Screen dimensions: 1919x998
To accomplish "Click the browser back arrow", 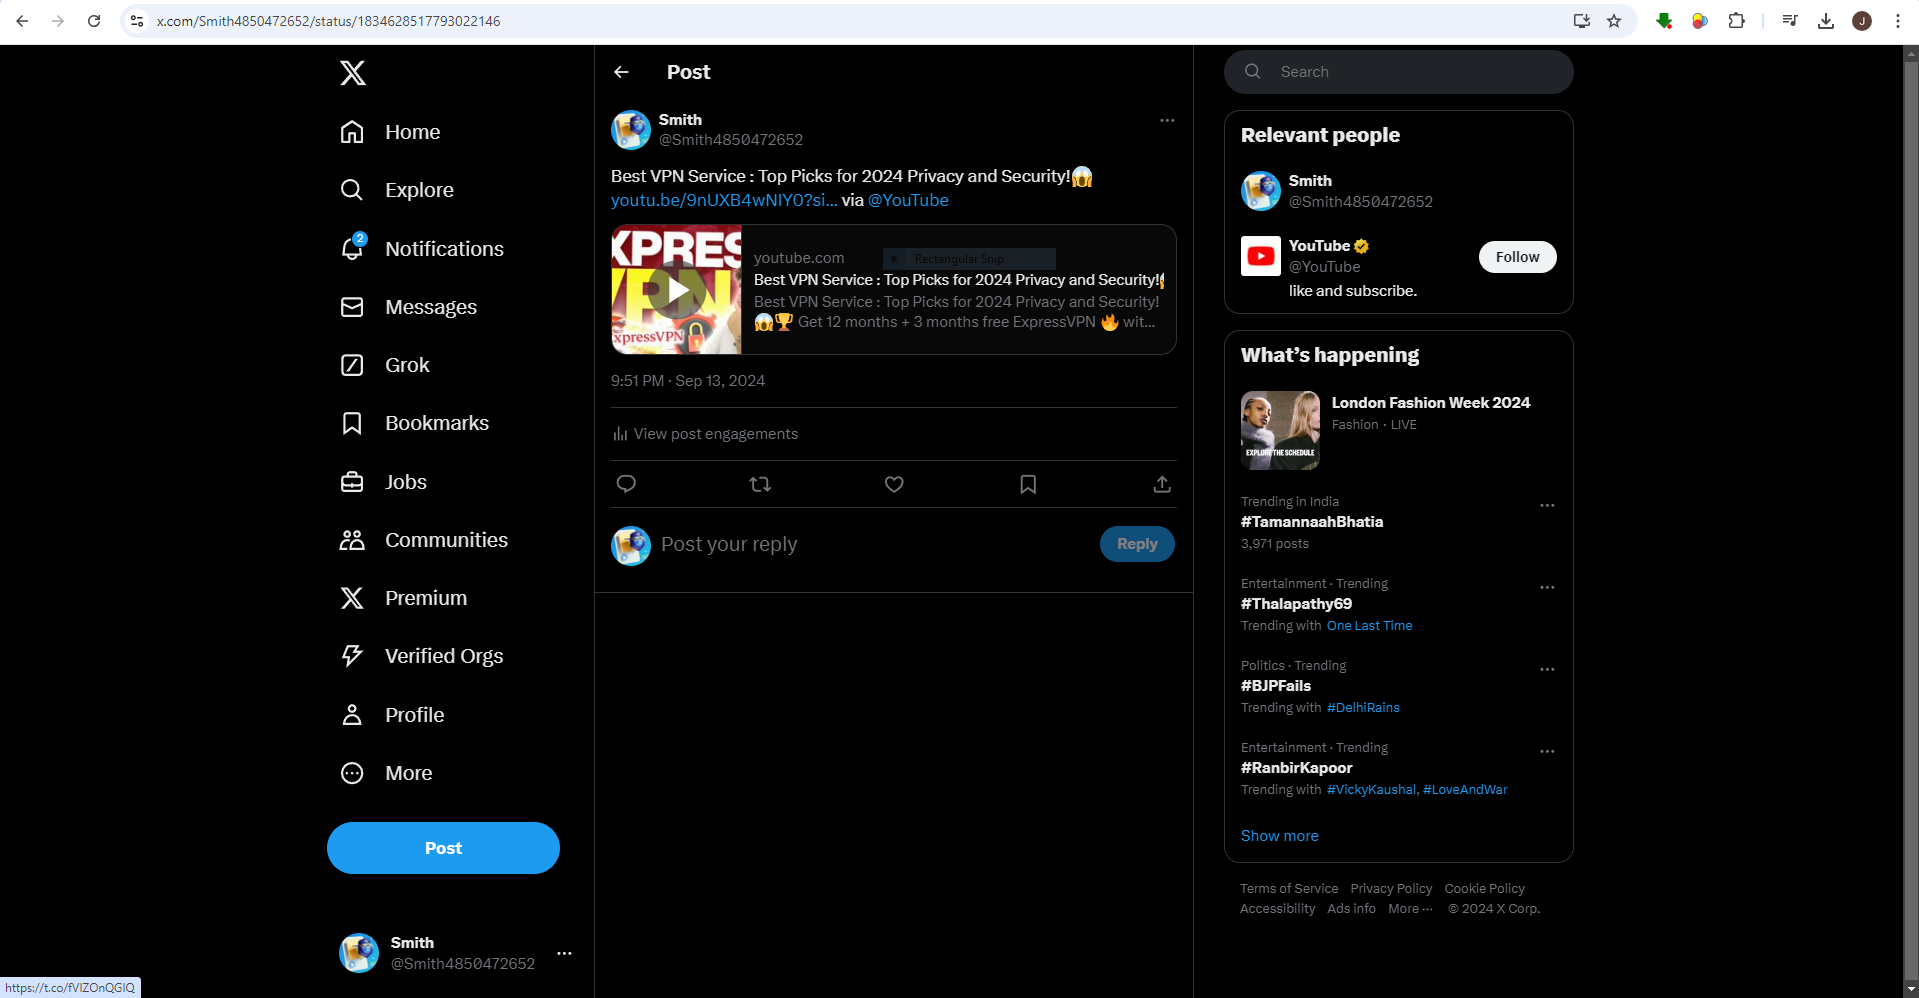I will click(x=22, y=21).
